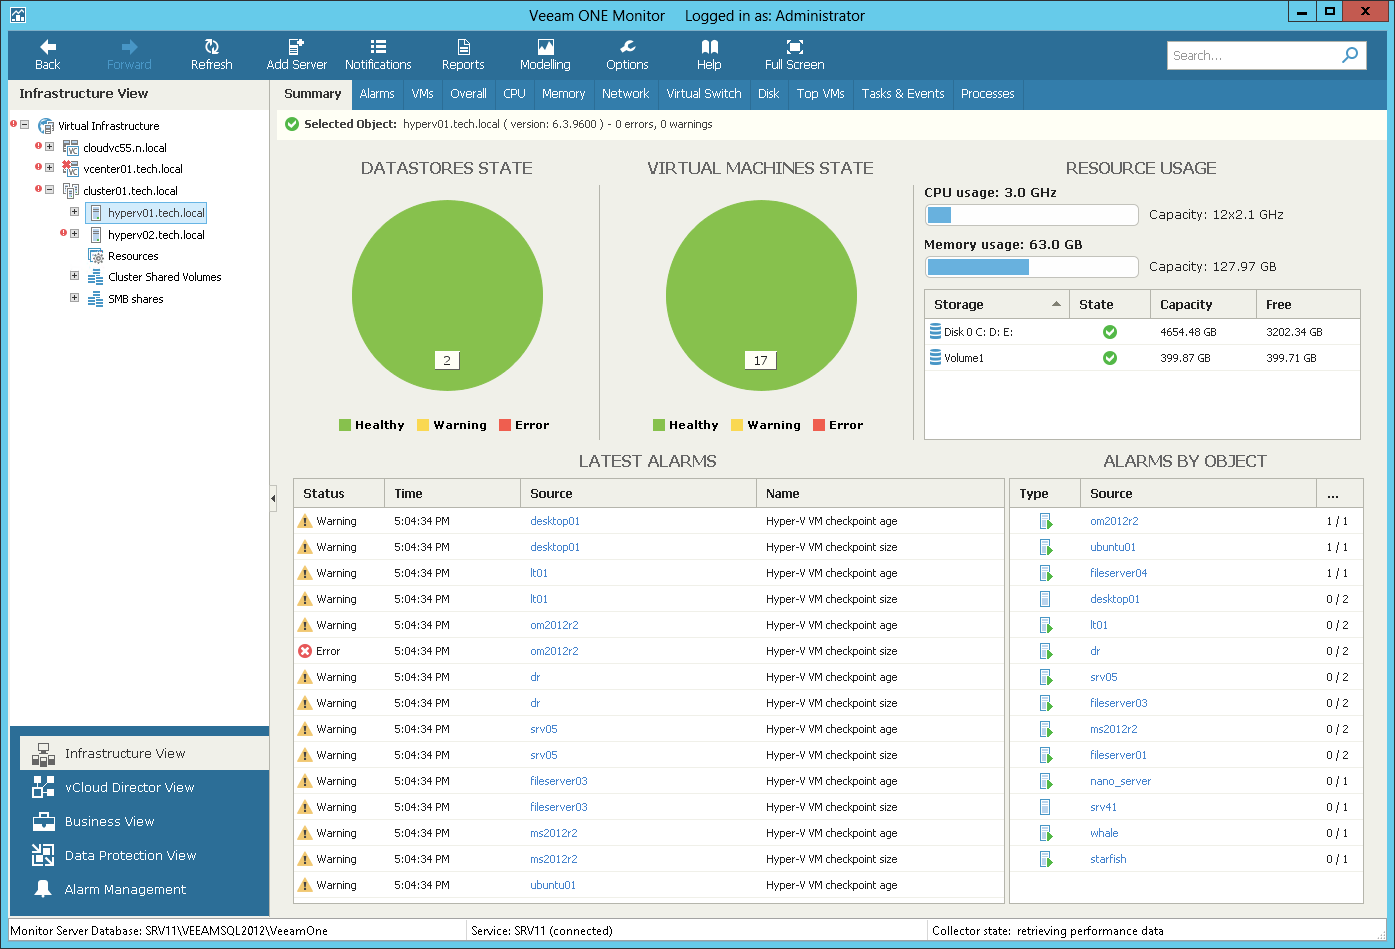Sort latest alarms by Time column

[452, 493]
